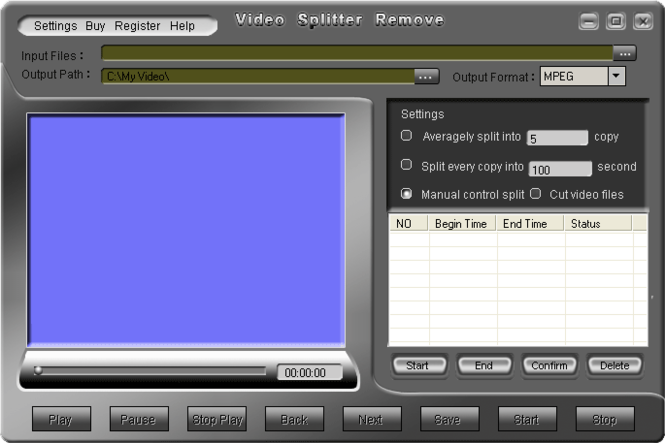Click the End Time column header
This screenshot has height=443, width=665.
click(x=530, y=223)
